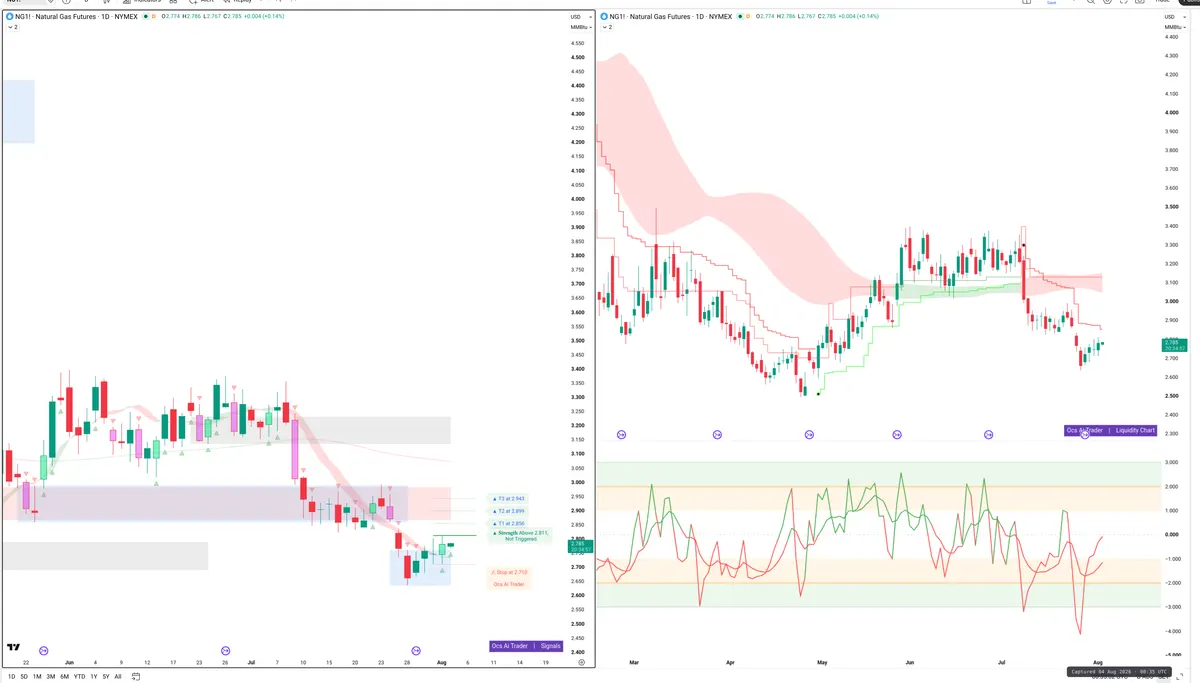This screenshot has width=1200, height=683.
Task: Select the 1Y time range
Action: click(x=94, y=676)
